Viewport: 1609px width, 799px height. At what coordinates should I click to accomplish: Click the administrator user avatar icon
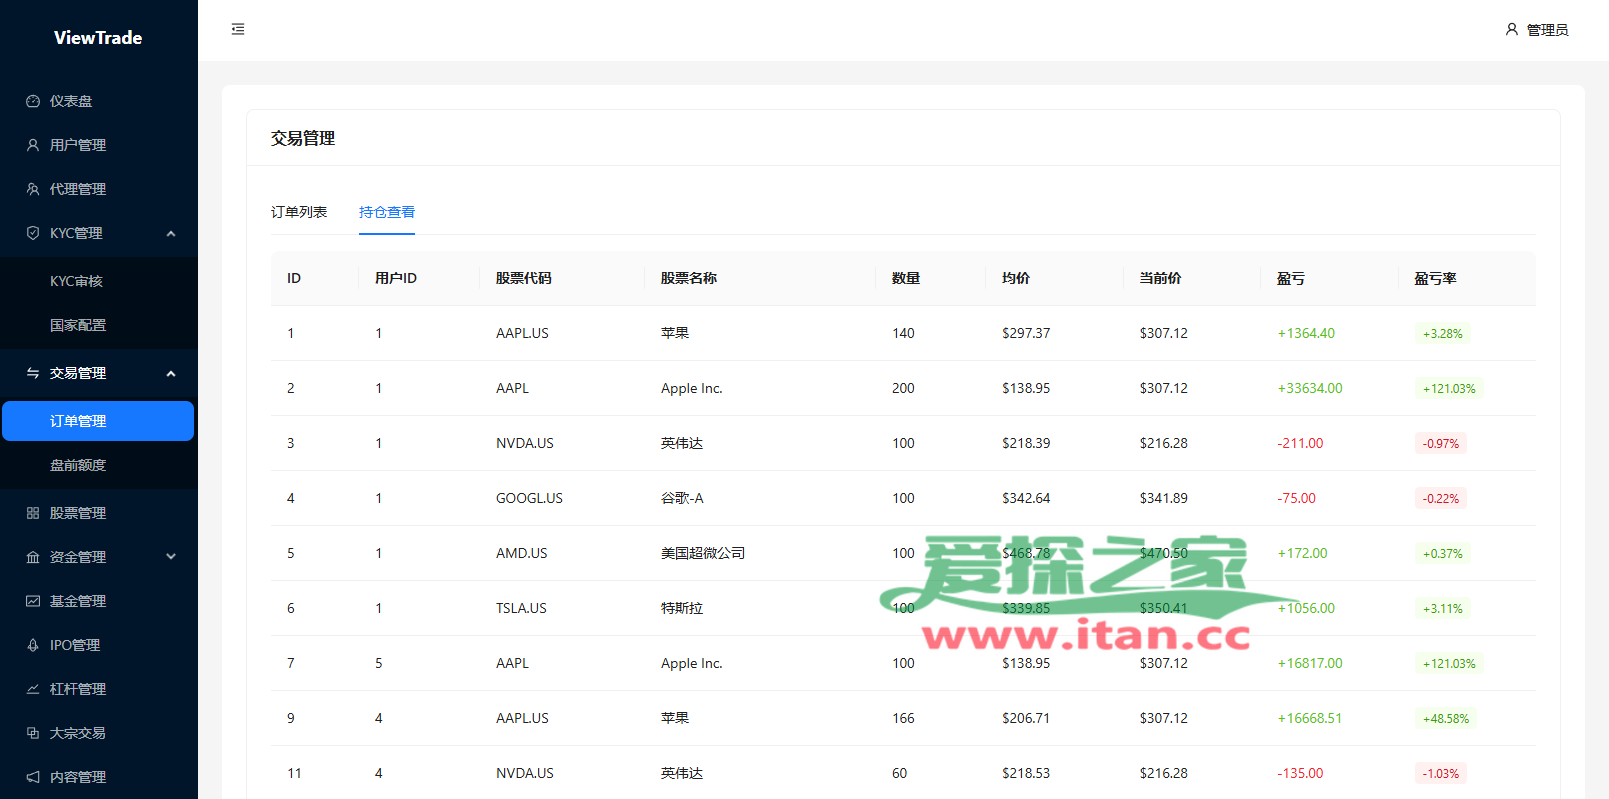(1511, 30)
